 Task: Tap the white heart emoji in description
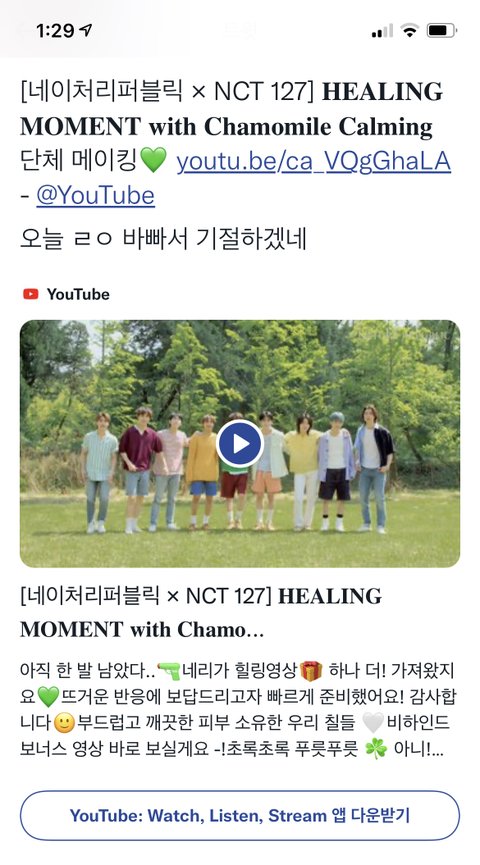tap(373, 723)
